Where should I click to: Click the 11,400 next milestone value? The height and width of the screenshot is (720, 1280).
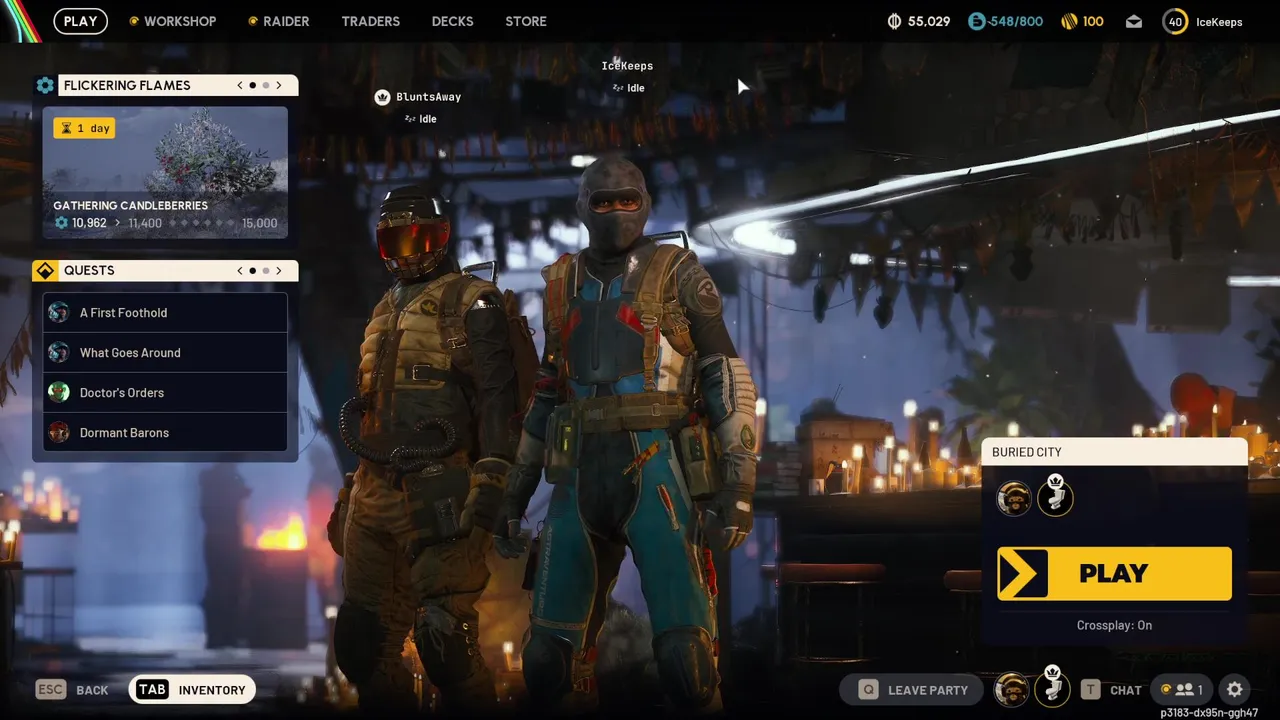pos(145,223)
